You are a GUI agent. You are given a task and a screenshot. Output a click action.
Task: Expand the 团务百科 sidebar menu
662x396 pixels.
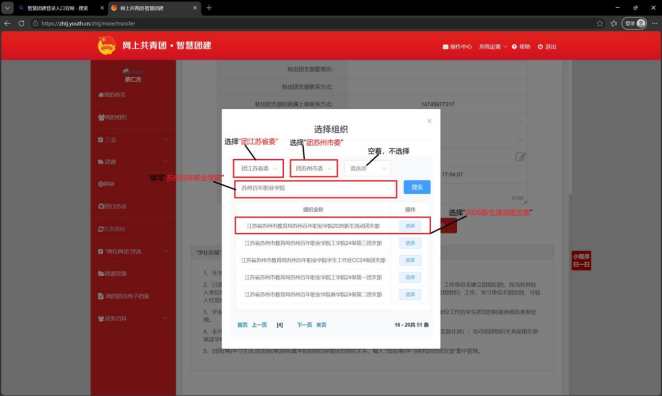tap(133, 318)
